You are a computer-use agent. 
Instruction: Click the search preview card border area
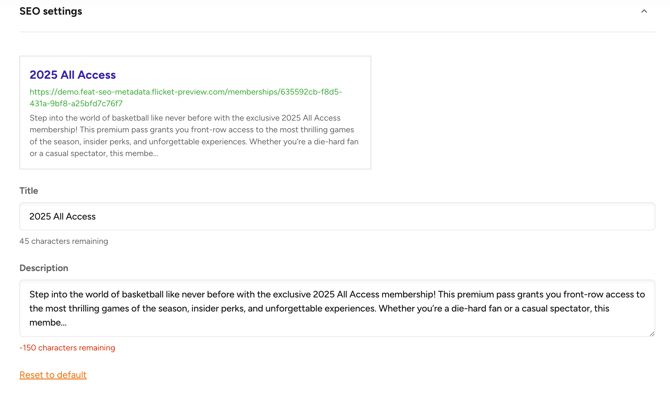pyautogui.click(x=195, y=56)
